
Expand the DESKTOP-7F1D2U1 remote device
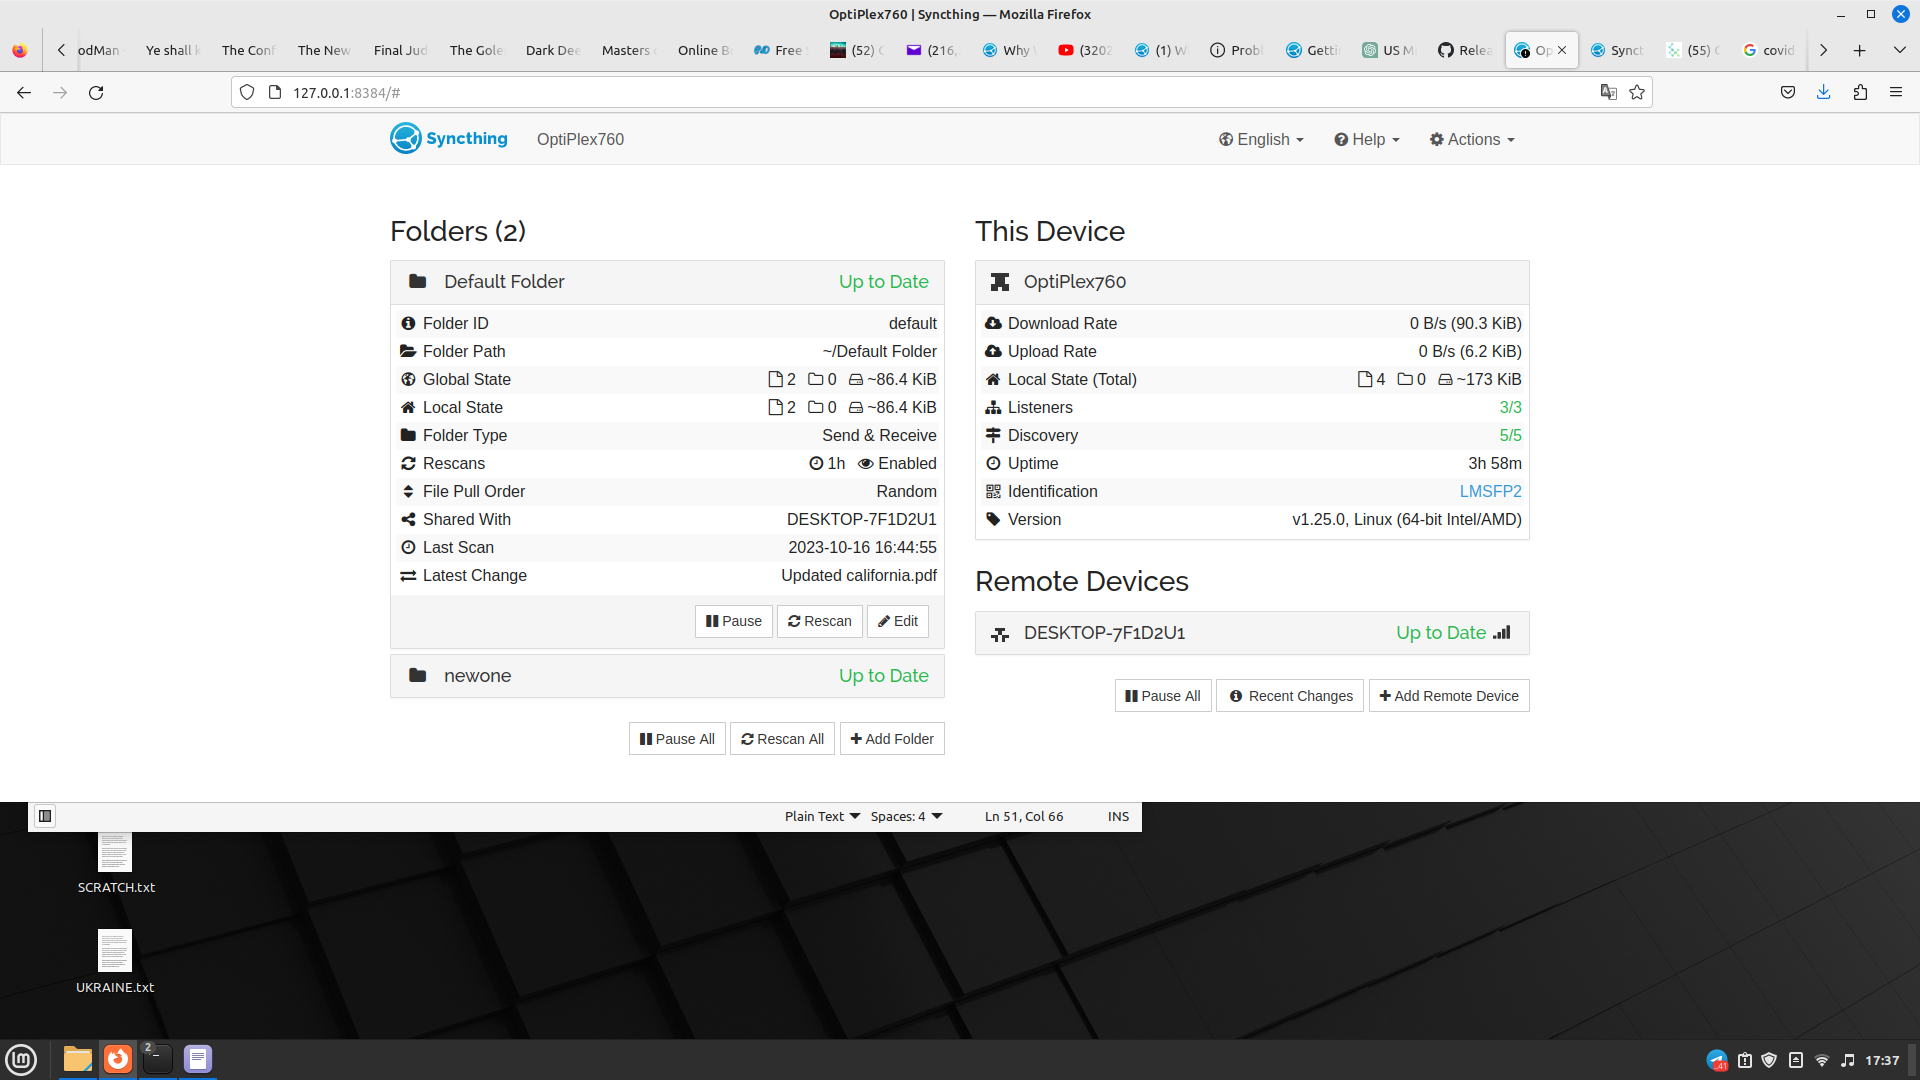pos(1252,633)
